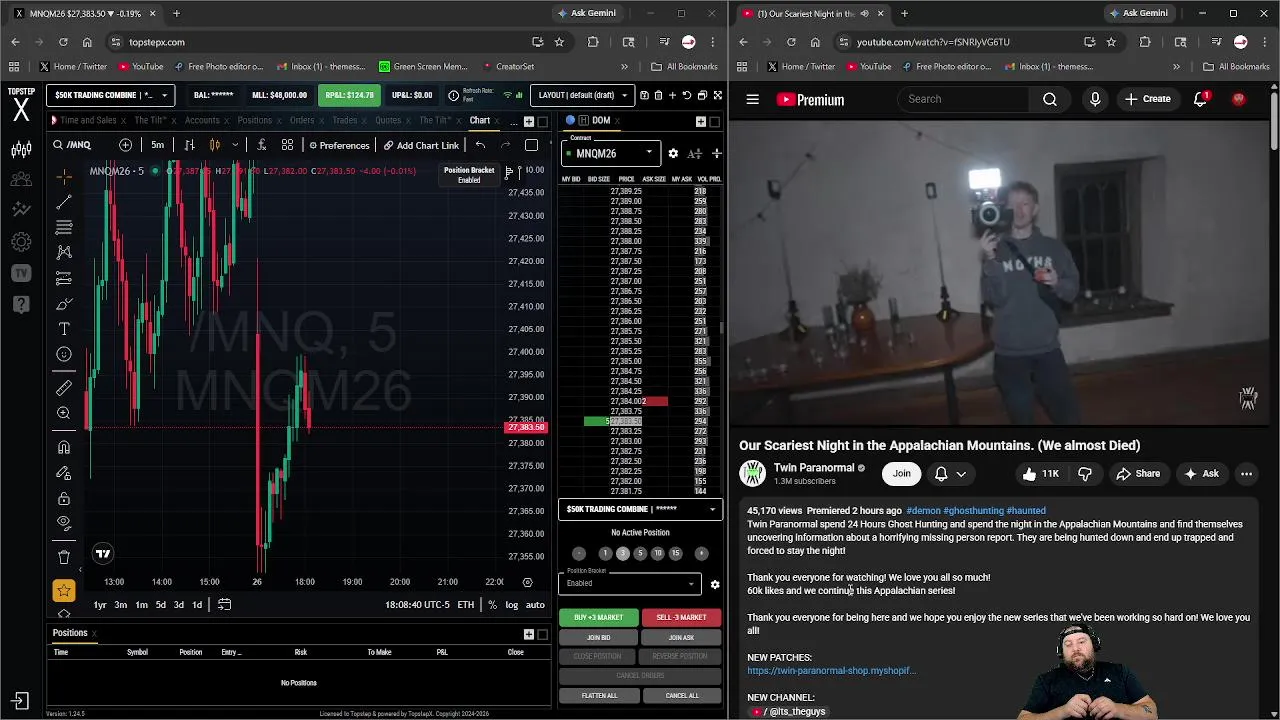
Task: Select the 1d date range
Action: coord(197,604)
